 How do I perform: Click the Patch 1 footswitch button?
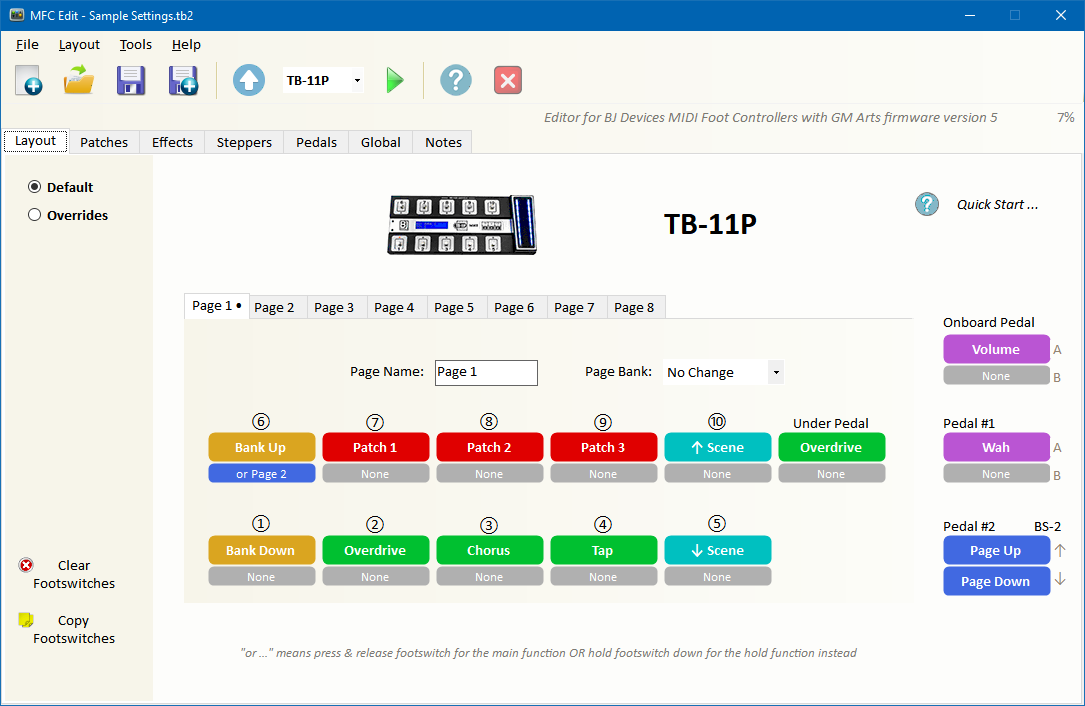(376, 447)
